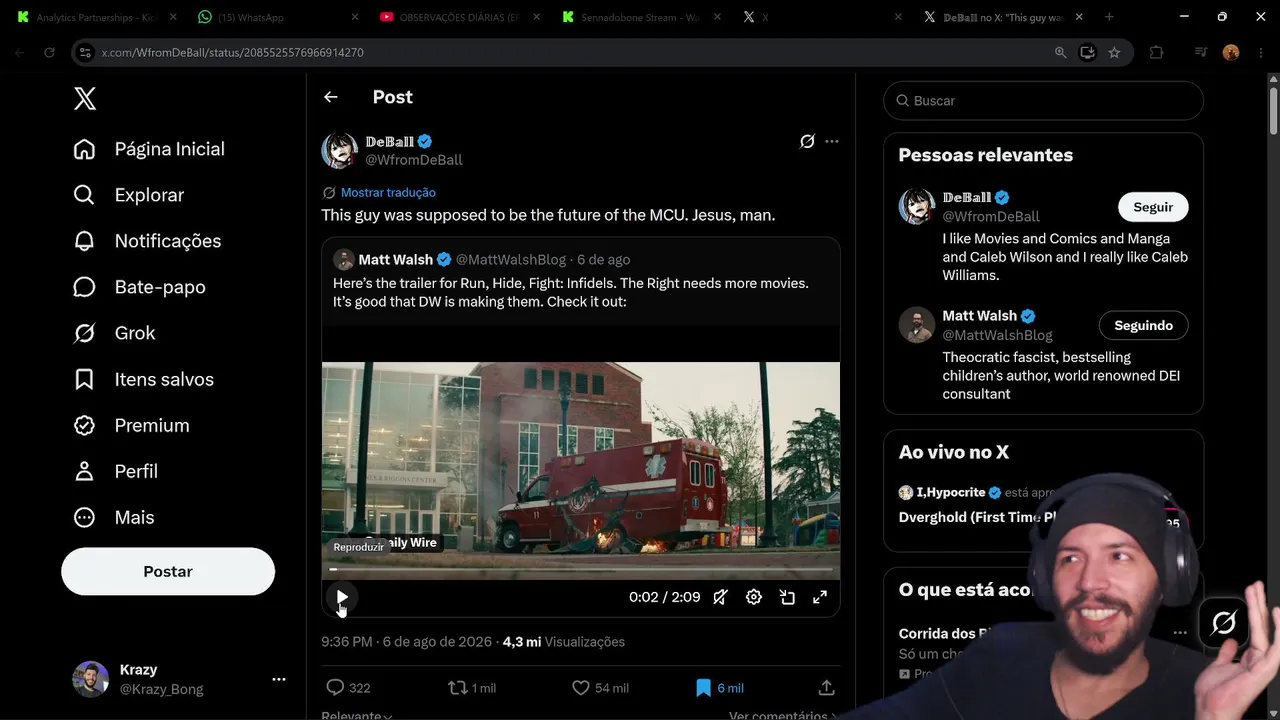Open DeBall's avatar on the post
The width and height of the screenshot is (1280, 720).
tap(339, 150)
